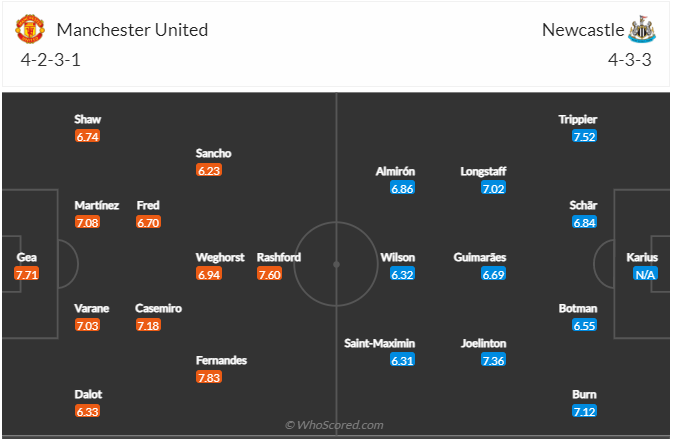Viewport: 675px width, 439px height.
Task: Click the WhoScored.com watermark
Action: (335, 425)
